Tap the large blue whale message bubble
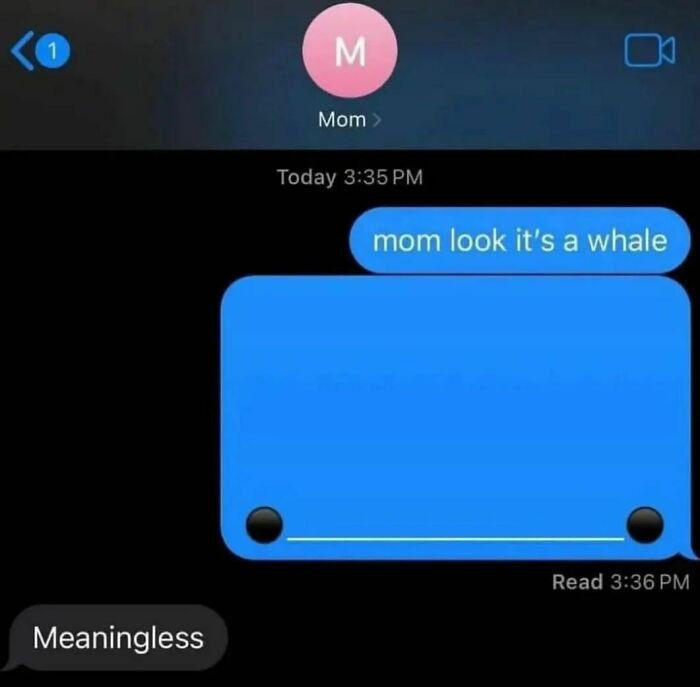700x687 pixels. point(456,417)
